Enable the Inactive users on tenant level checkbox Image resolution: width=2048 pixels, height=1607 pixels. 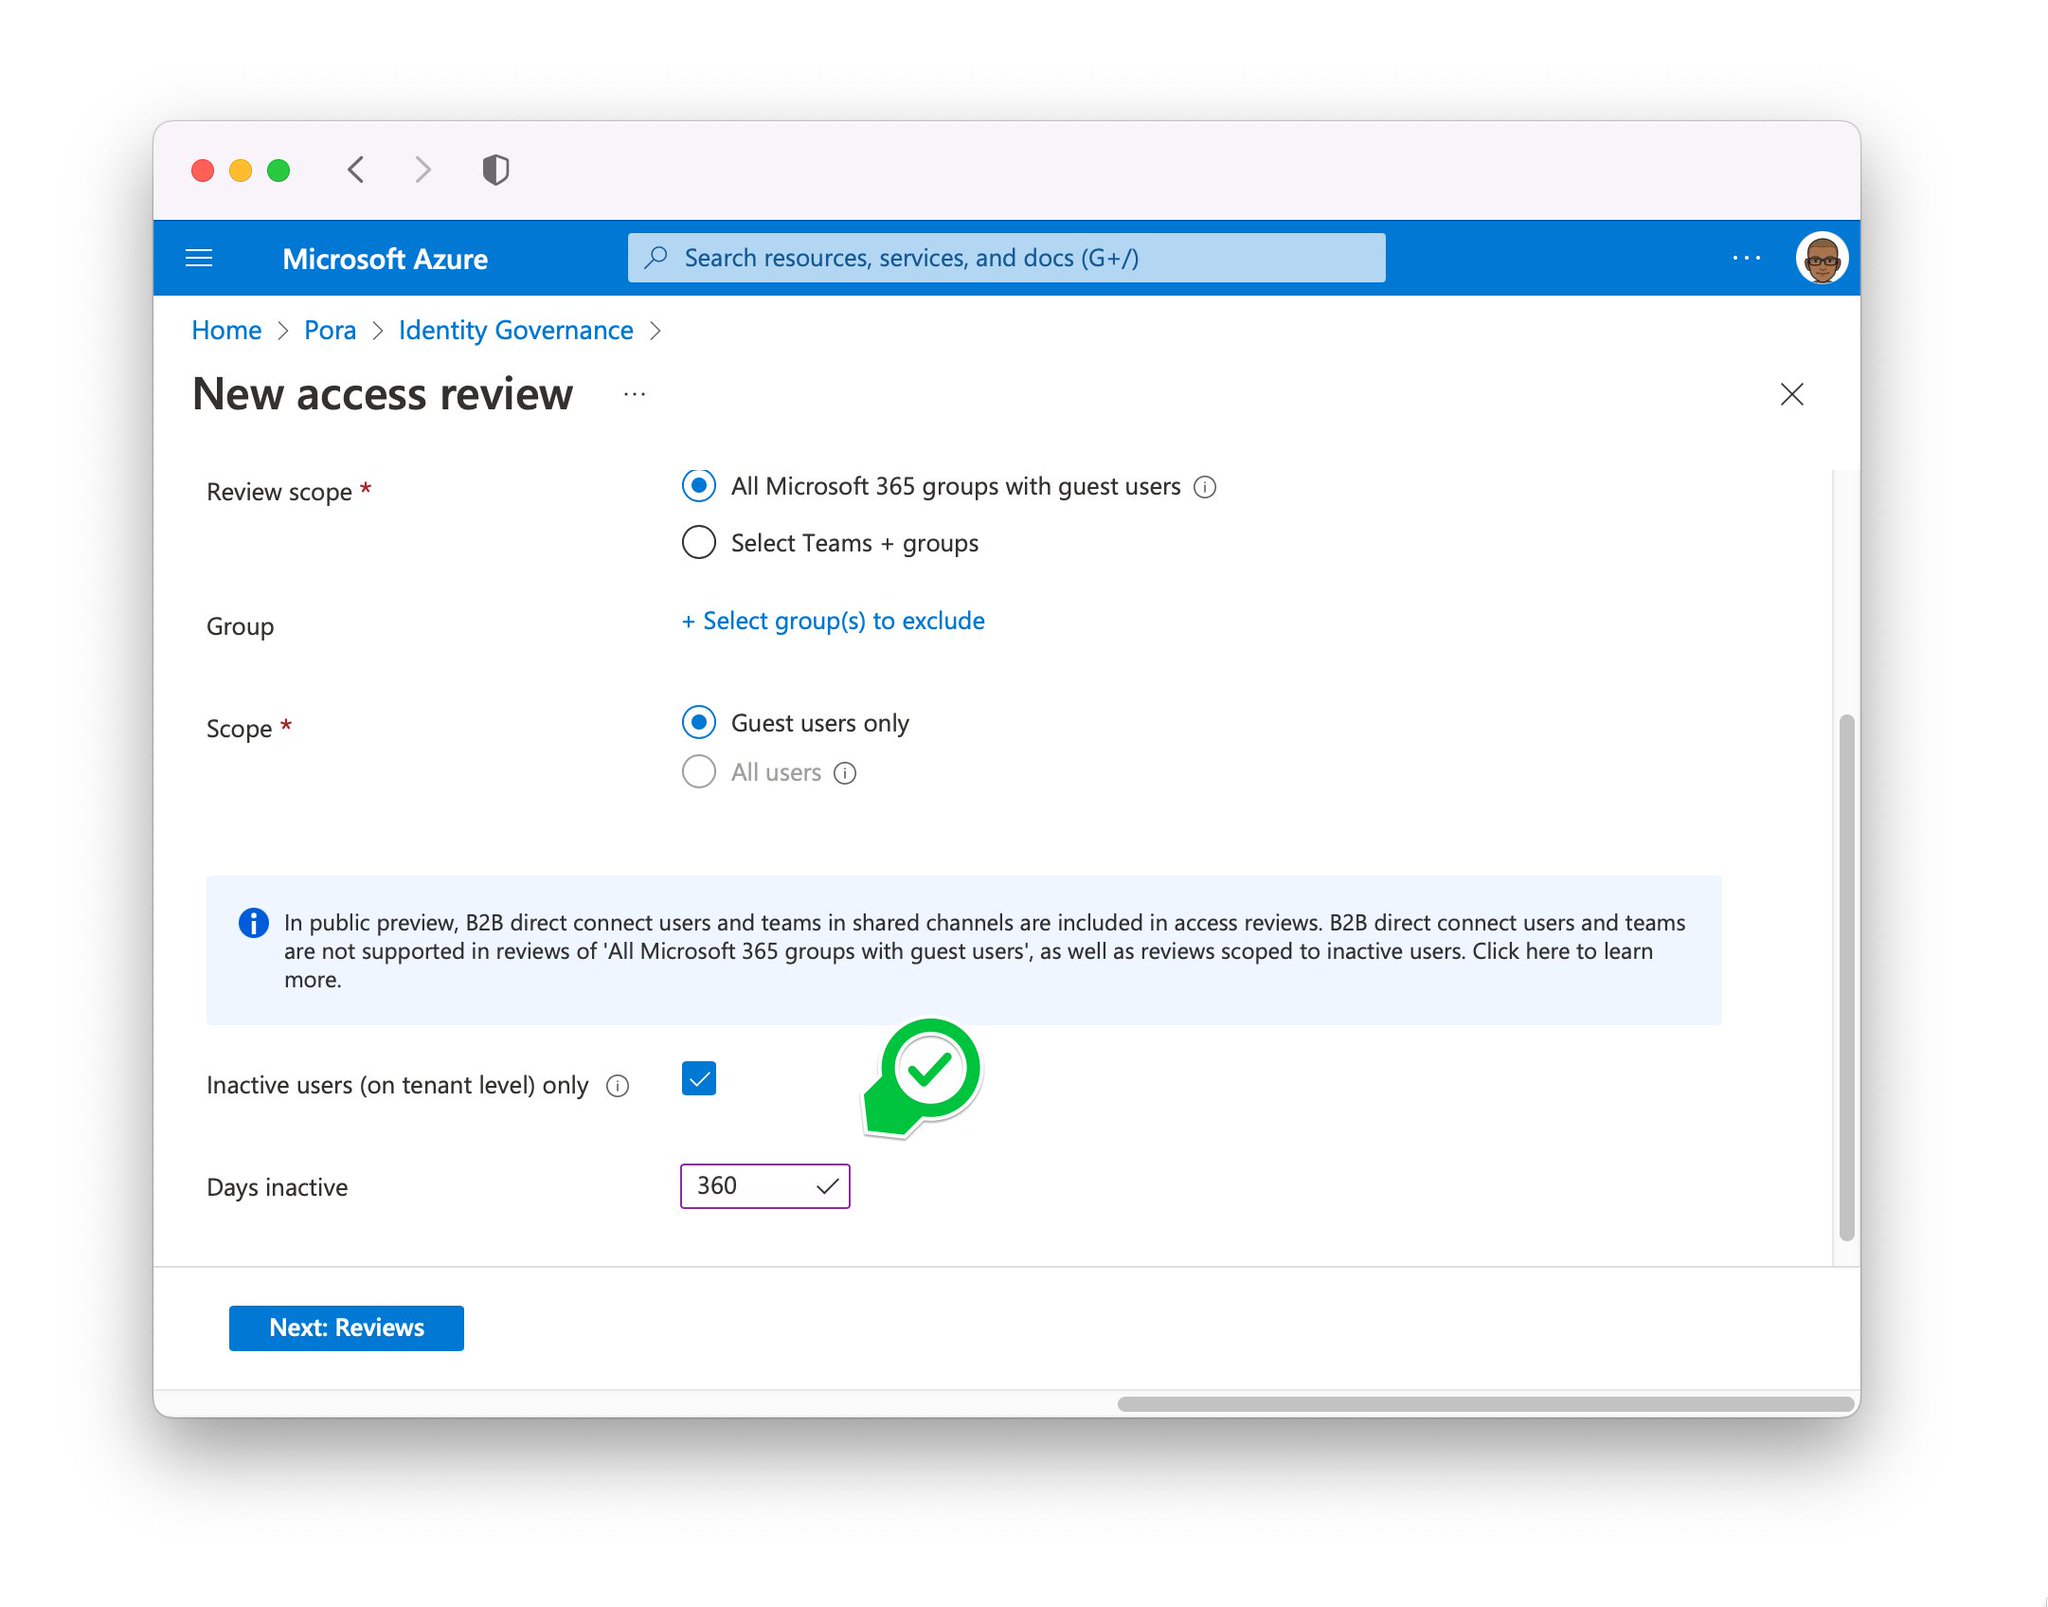(698, 1078)
